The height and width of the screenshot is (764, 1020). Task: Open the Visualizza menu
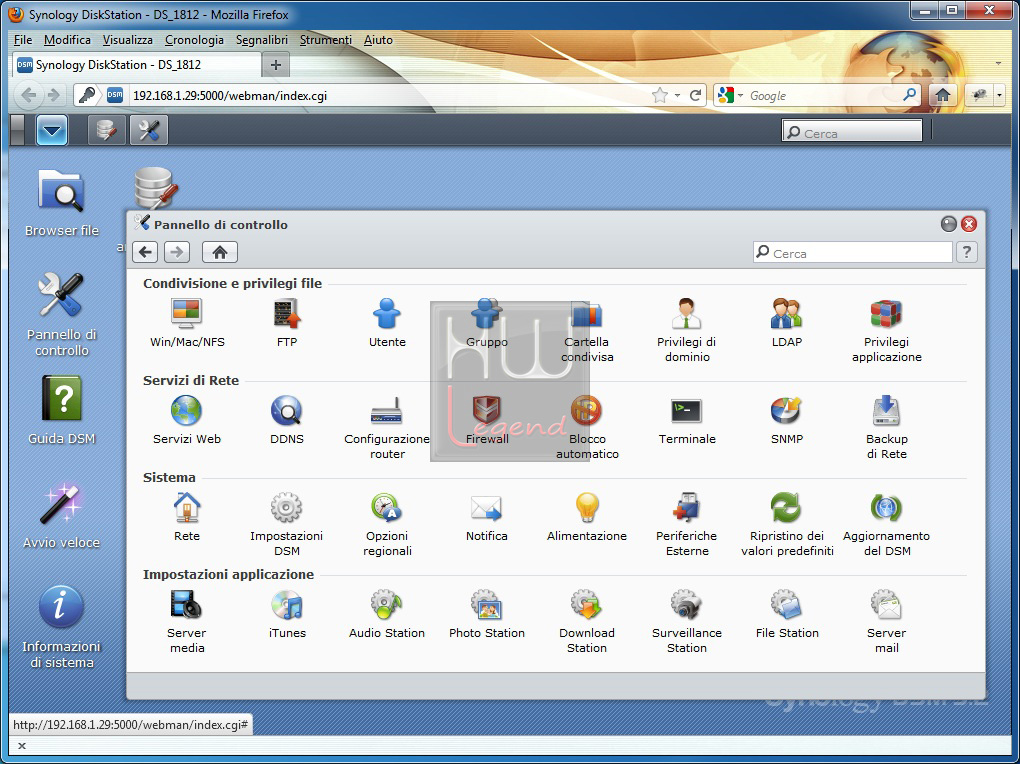pyautogui.click(x=128, y=40)
